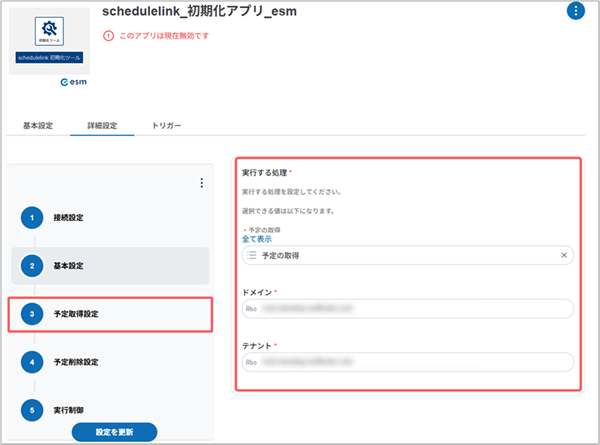
Task: Switch to the 詳細設定 tab
Action: tap(100, 126)
